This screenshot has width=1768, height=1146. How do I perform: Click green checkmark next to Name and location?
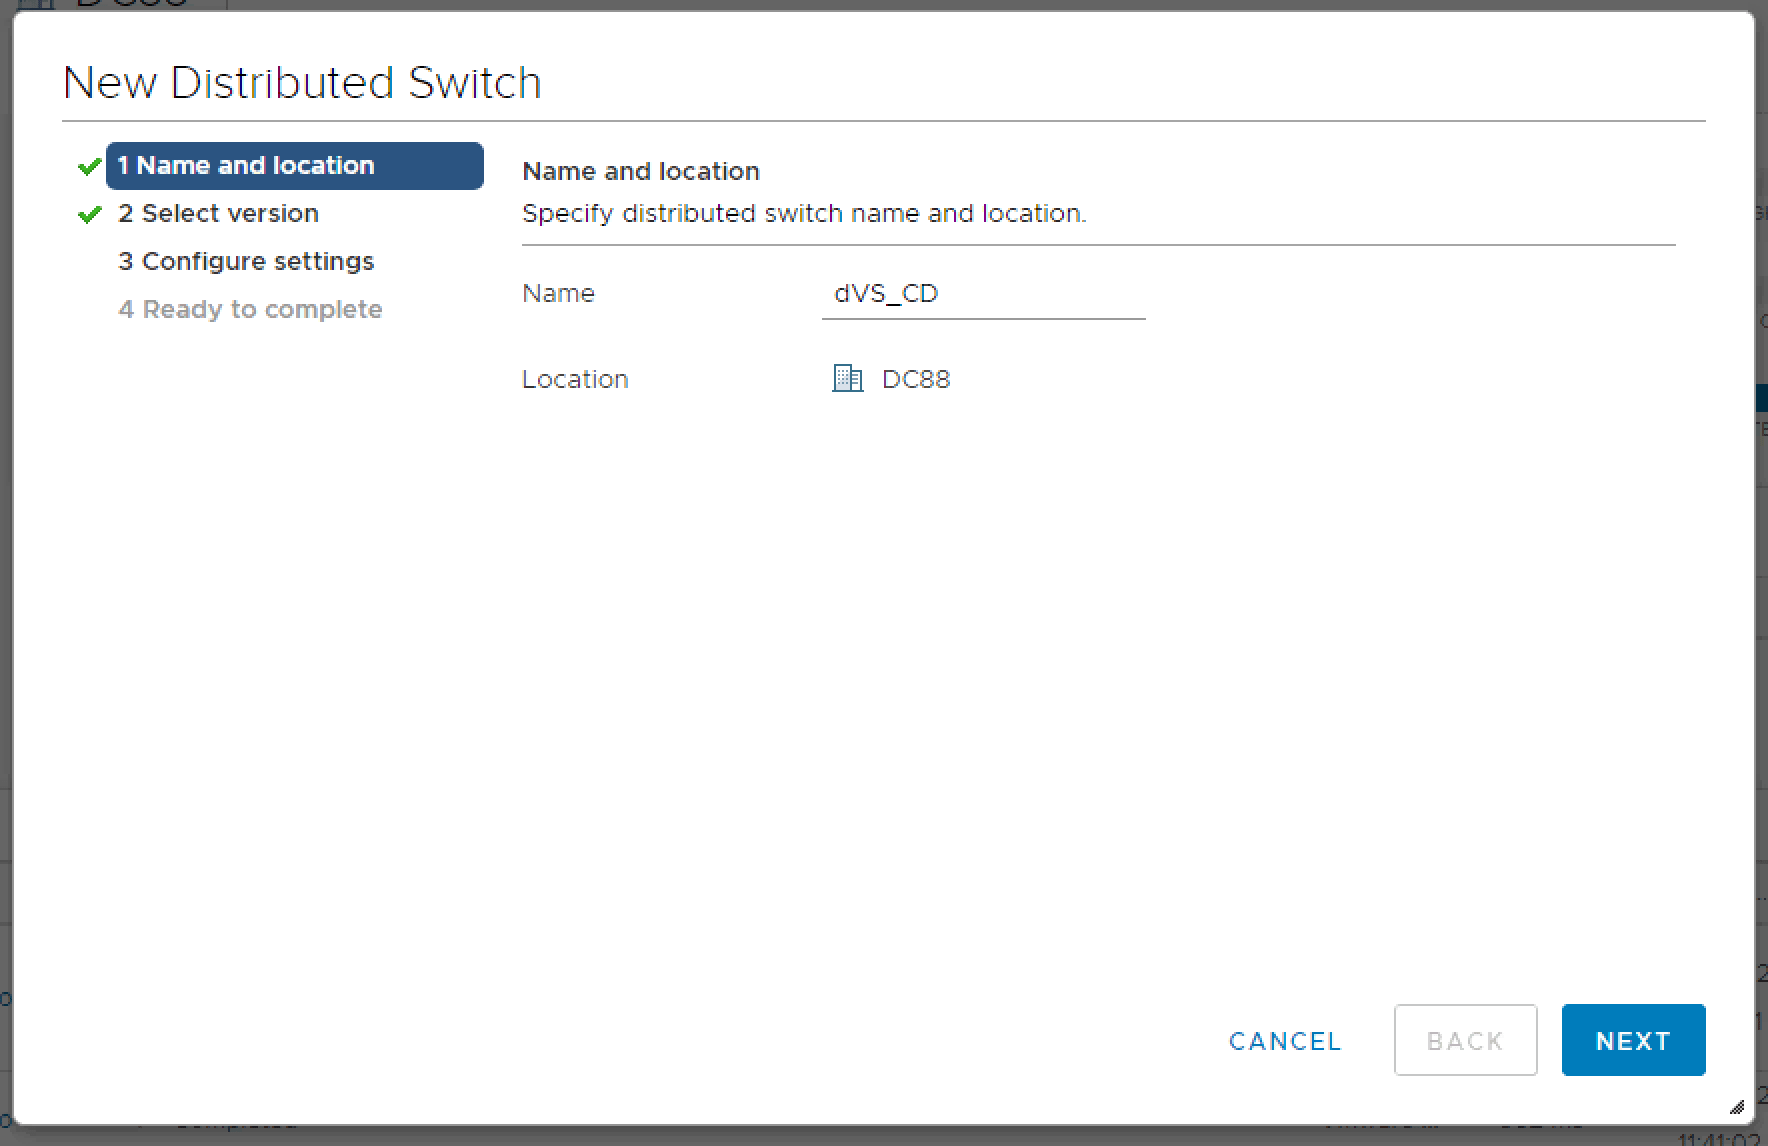coord(90,166)
